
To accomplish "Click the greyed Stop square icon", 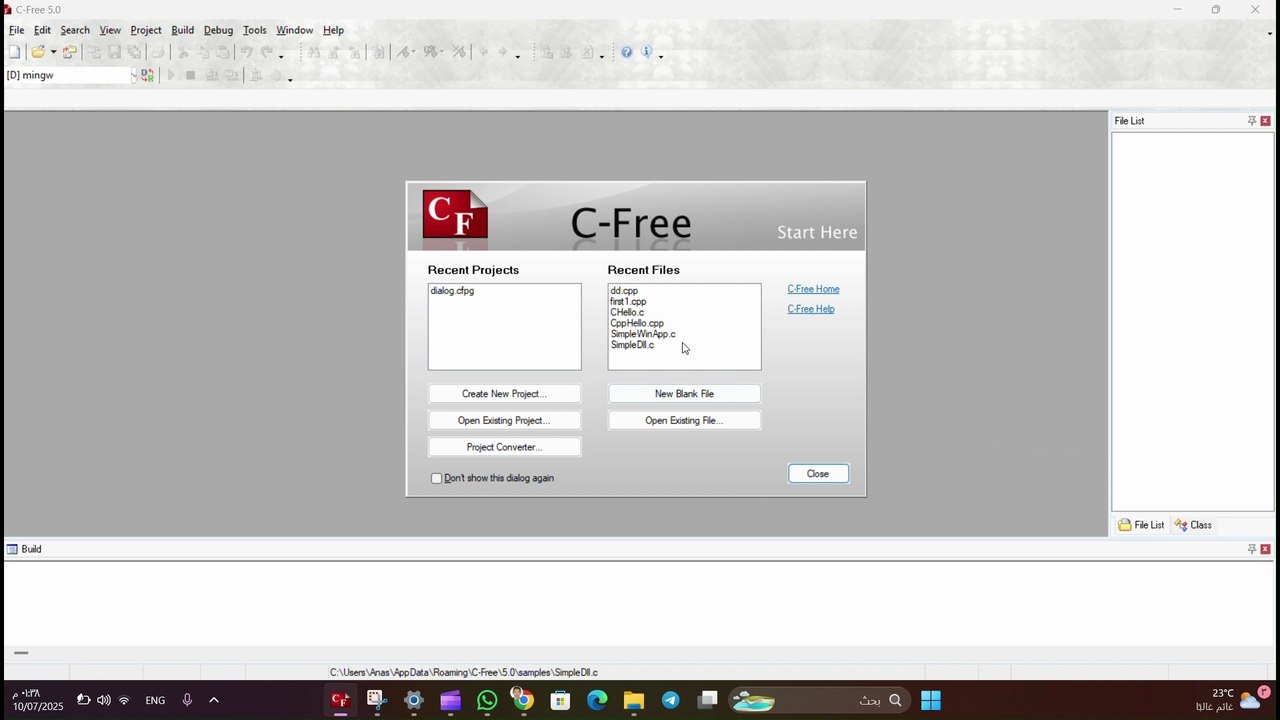I will click(x=190, y=75).
